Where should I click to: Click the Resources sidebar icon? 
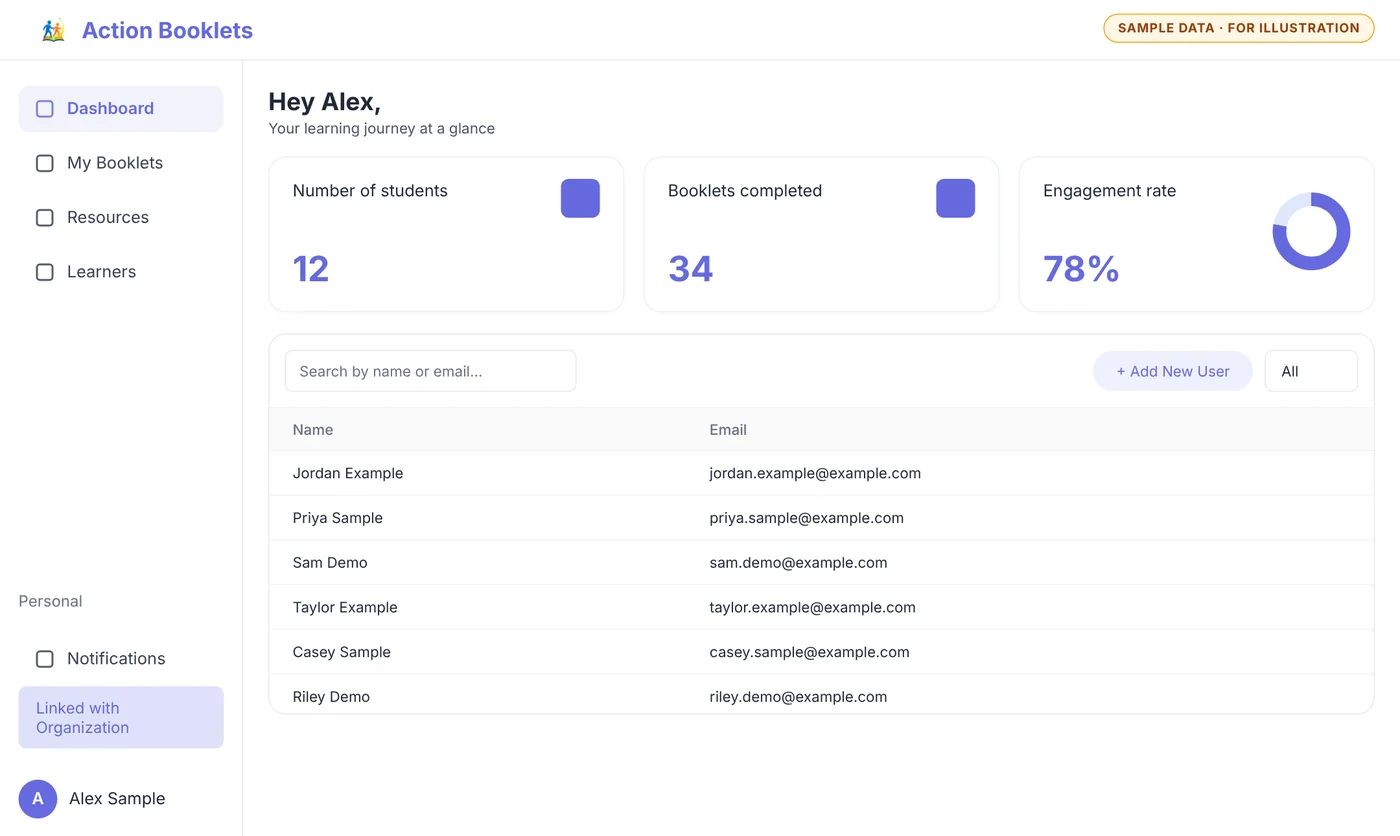[45, 217]
